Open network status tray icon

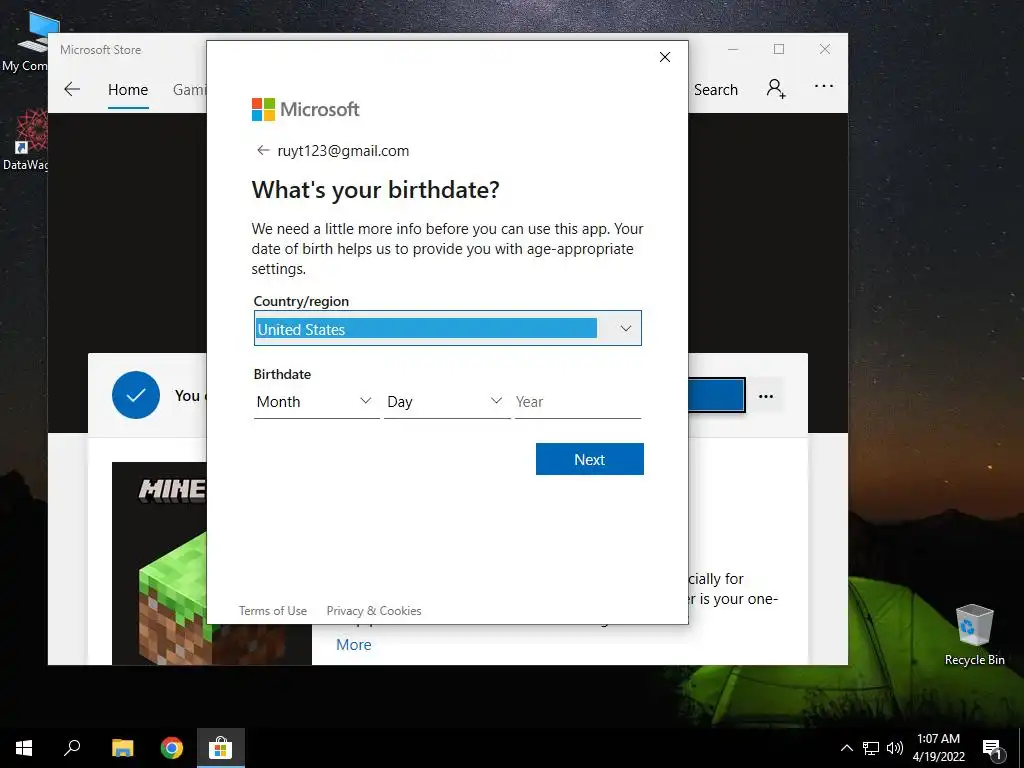(x=871, y=748)
